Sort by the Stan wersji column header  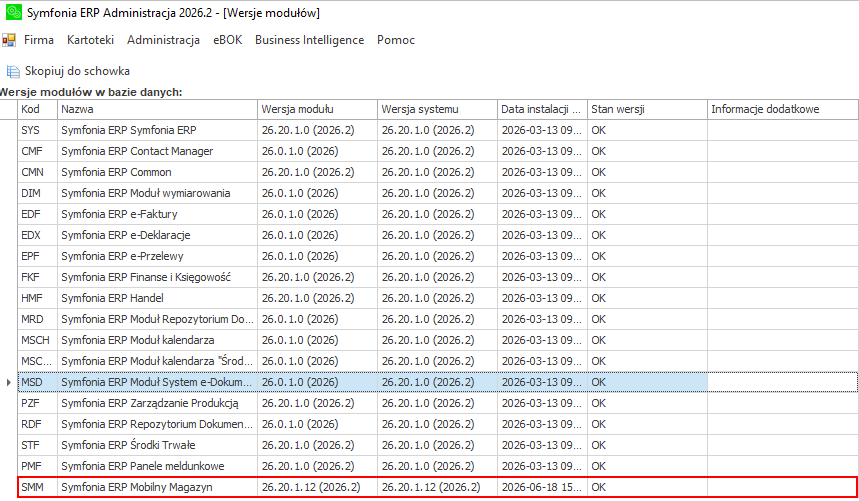(x=648, y=109)
